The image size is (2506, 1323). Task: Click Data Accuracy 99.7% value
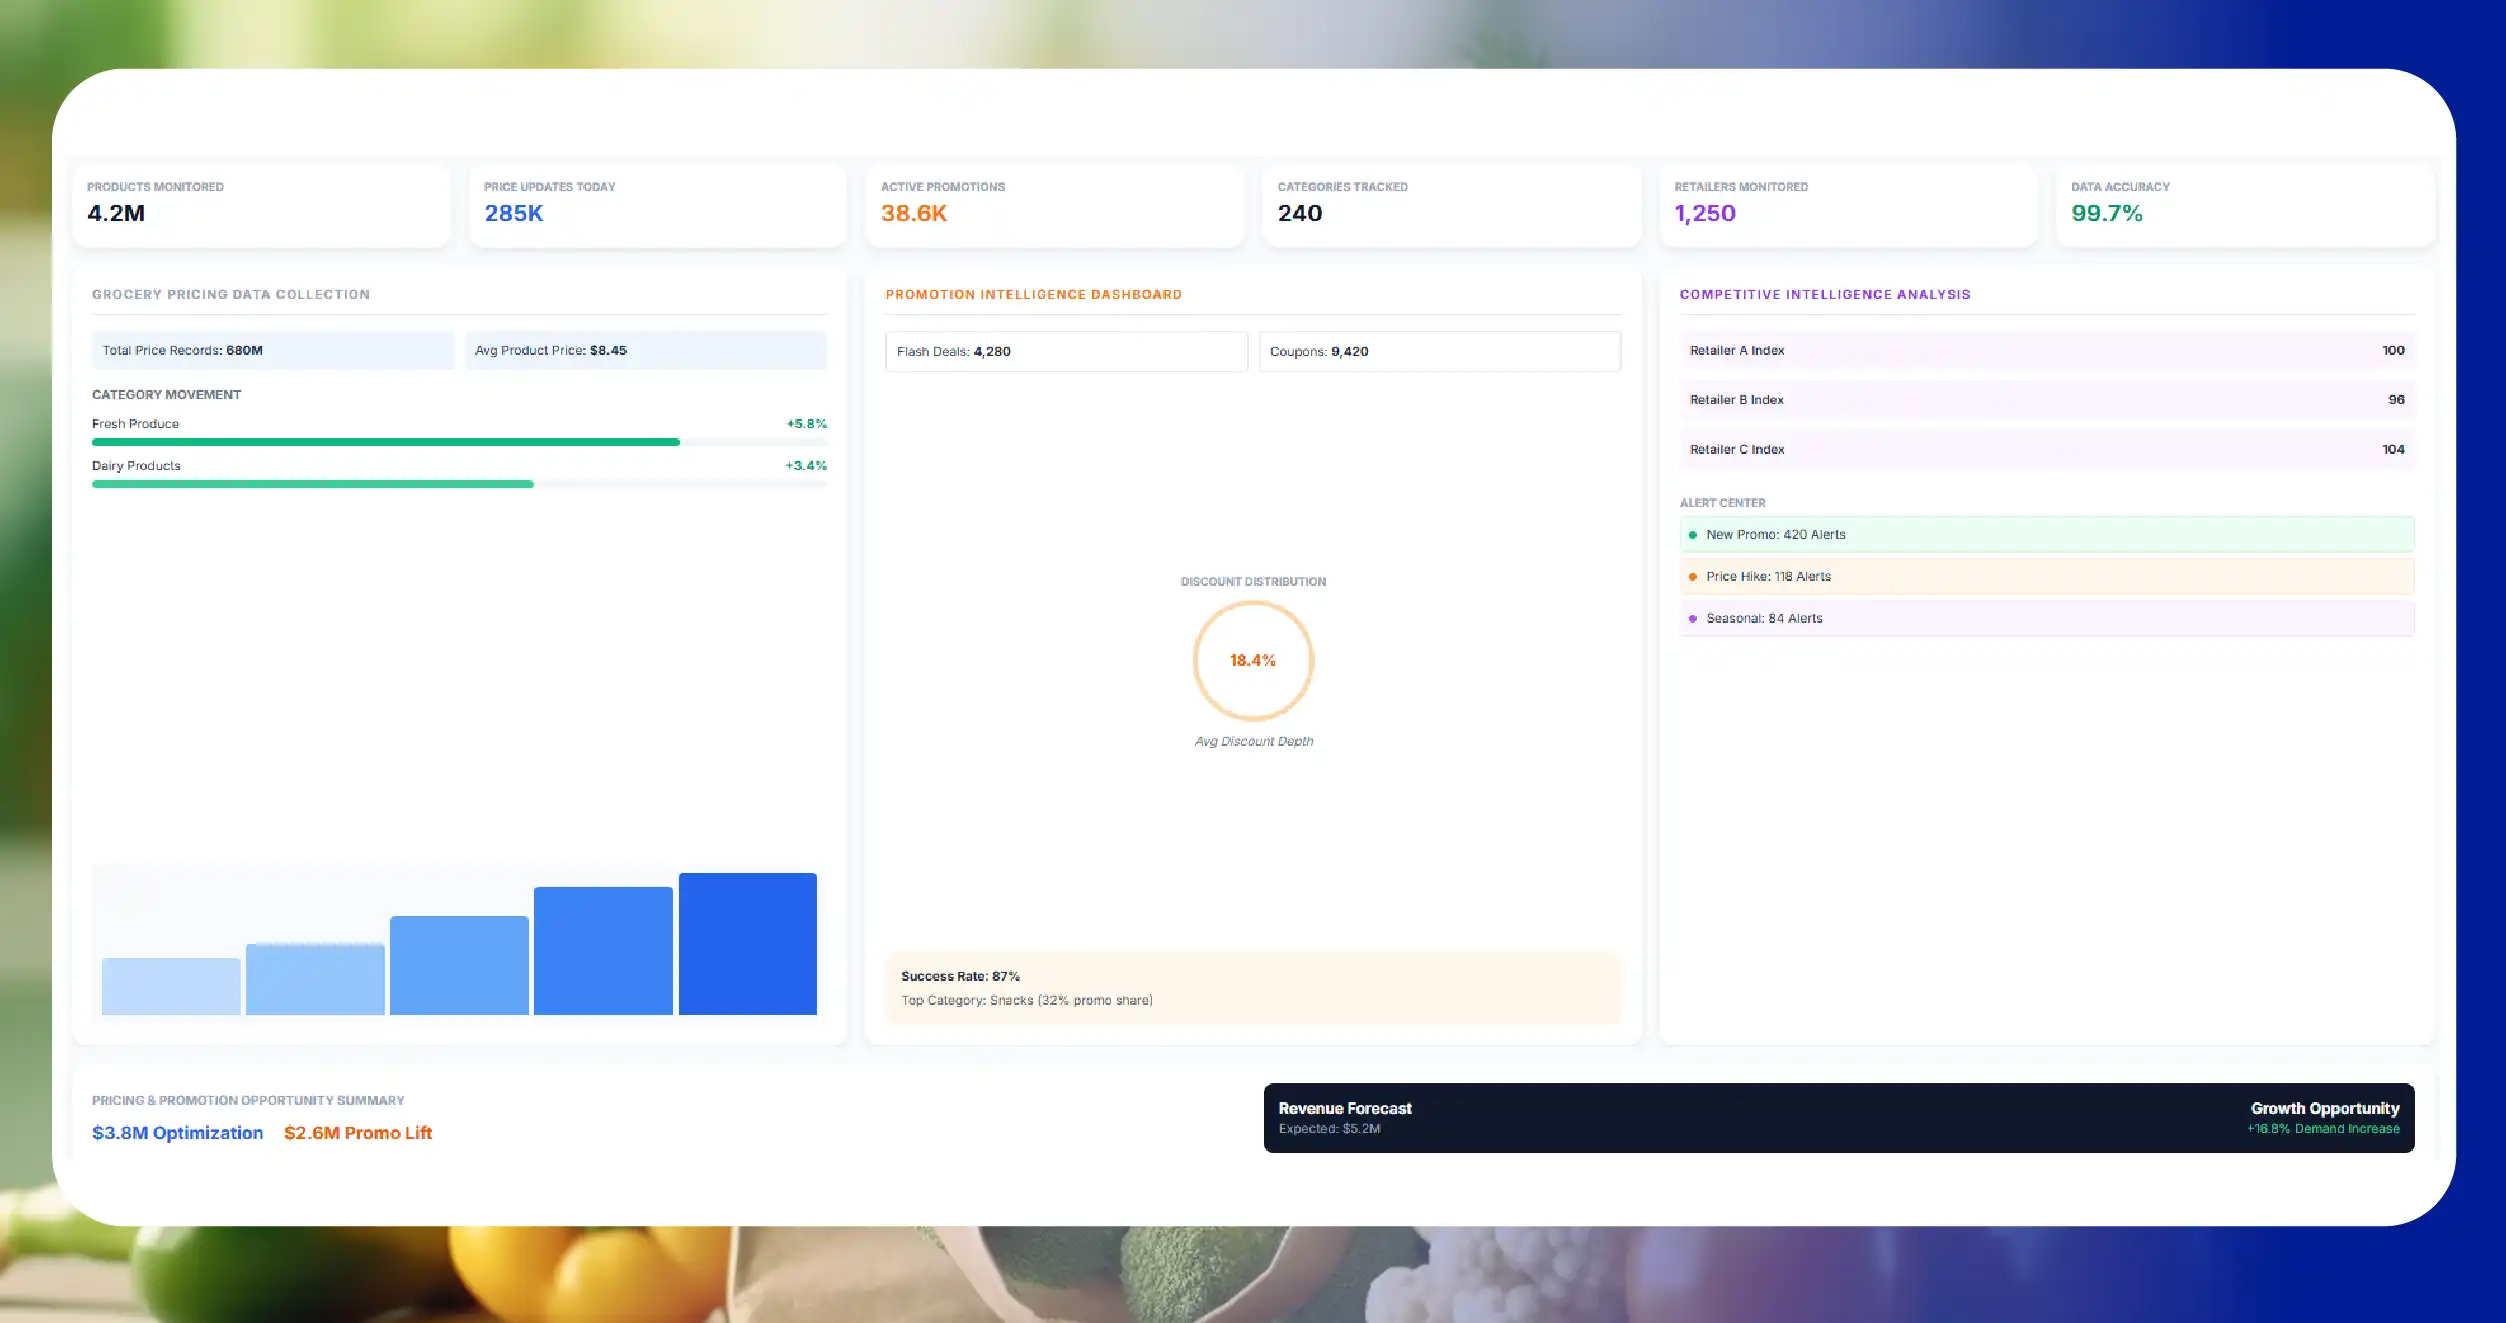point(2106,213)
